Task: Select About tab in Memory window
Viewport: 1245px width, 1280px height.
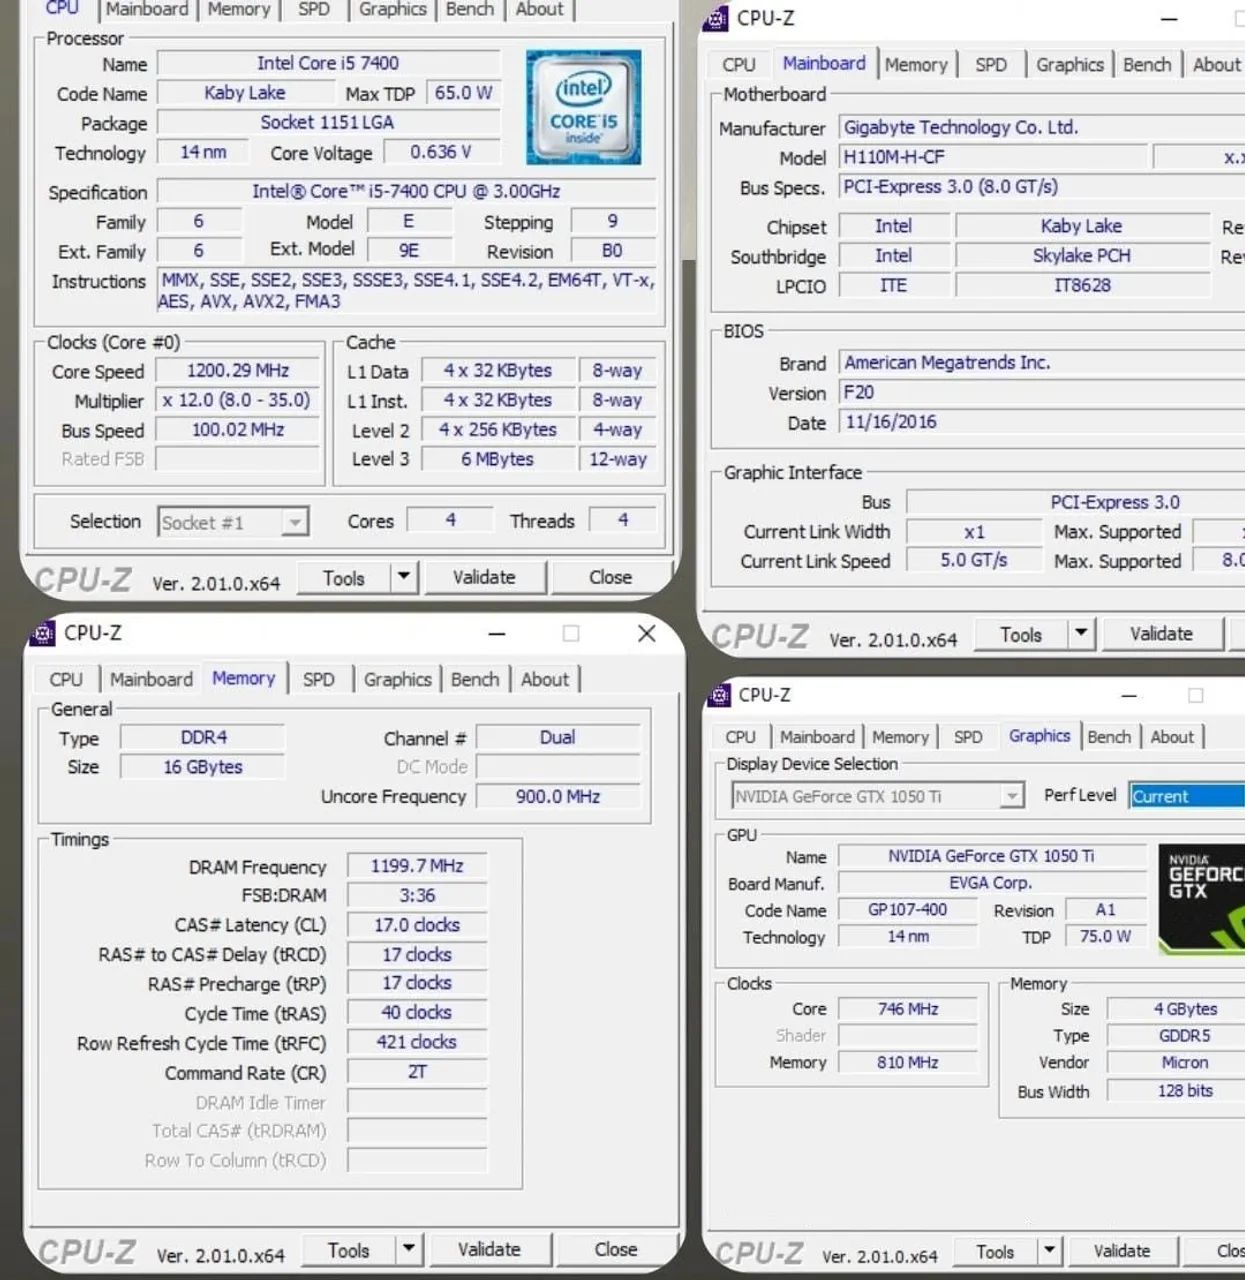Action: 545,679
